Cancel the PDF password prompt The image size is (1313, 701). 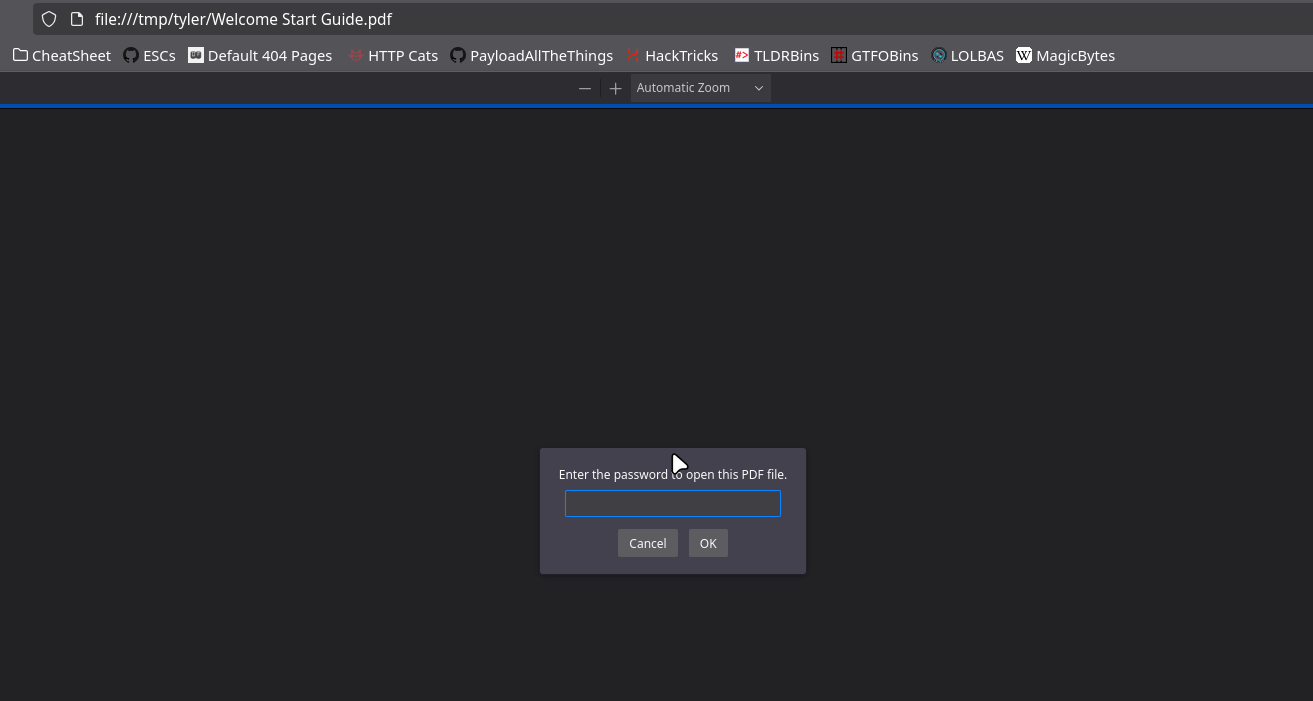(647, 543)
